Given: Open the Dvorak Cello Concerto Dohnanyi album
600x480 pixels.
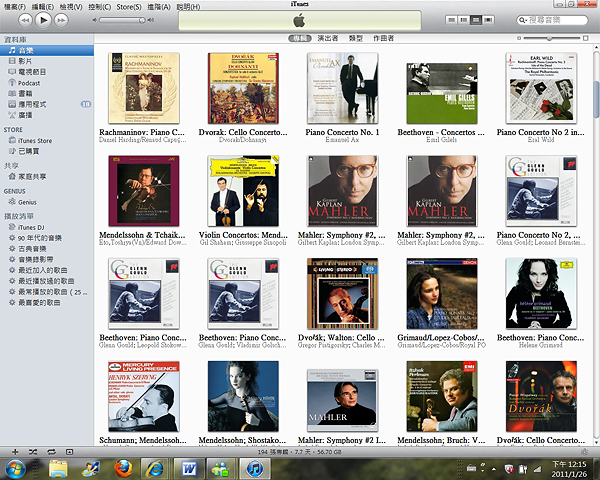Looking at the screenshot, I should [243, 88].
